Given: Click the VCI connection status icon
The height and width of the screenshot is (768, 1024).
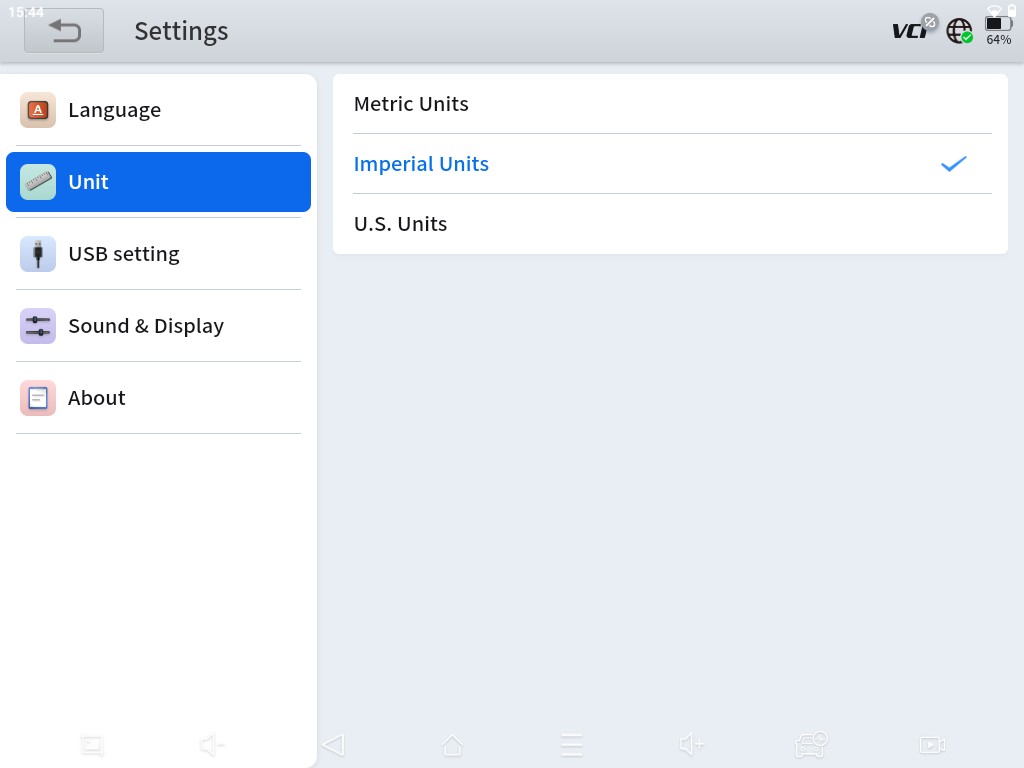Looking at the screenshot, I should click(912, 30).
